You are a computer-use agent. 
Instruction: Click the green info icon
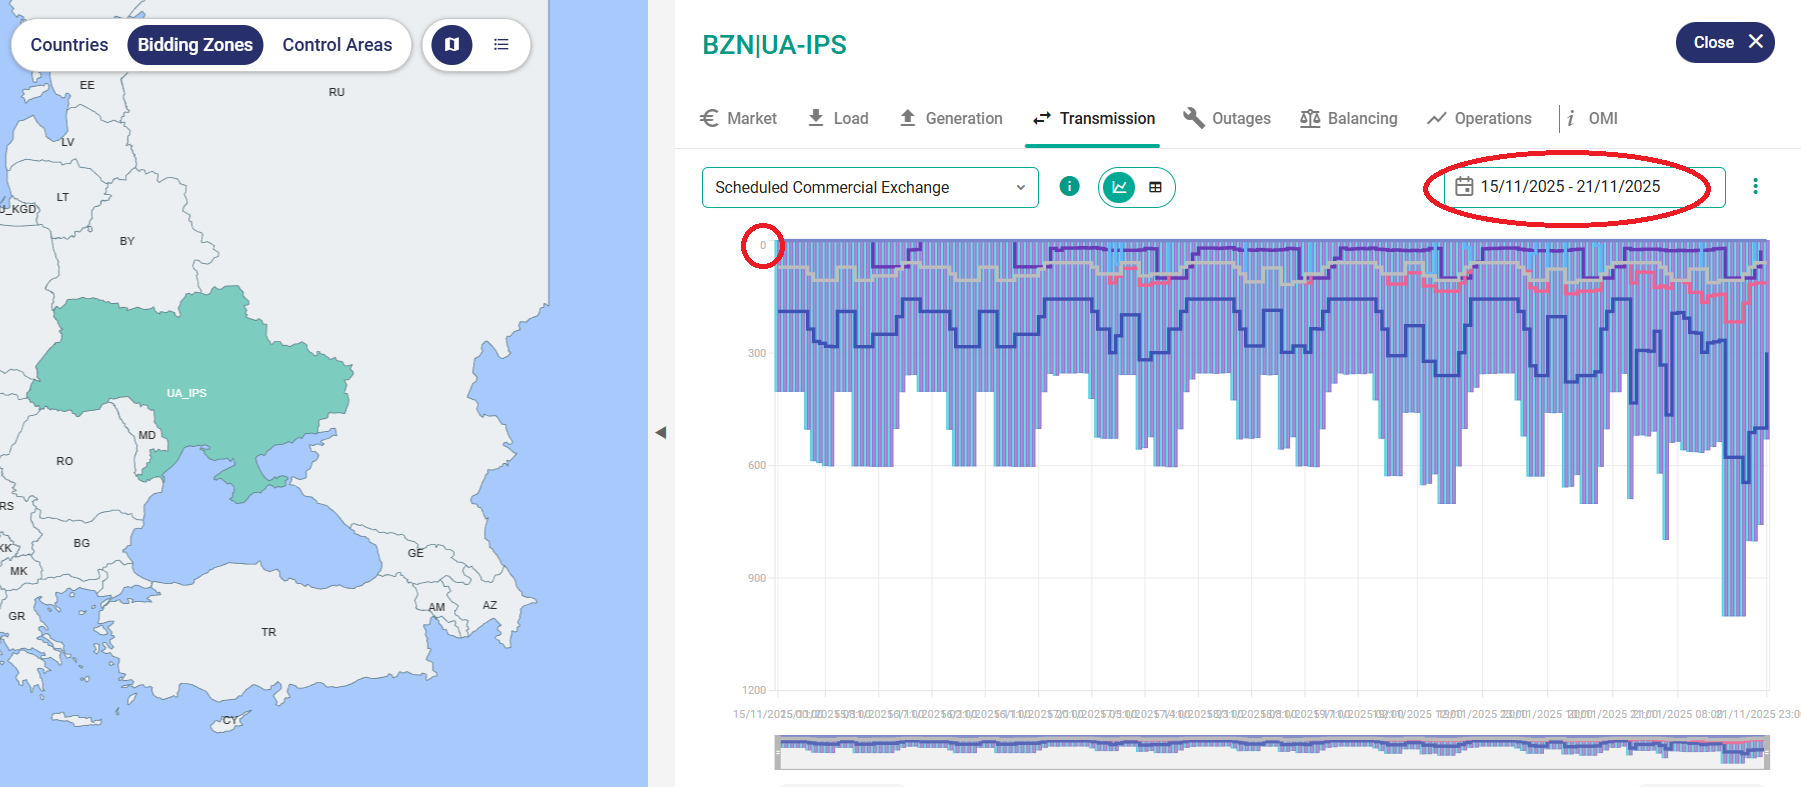(1069, 186)
